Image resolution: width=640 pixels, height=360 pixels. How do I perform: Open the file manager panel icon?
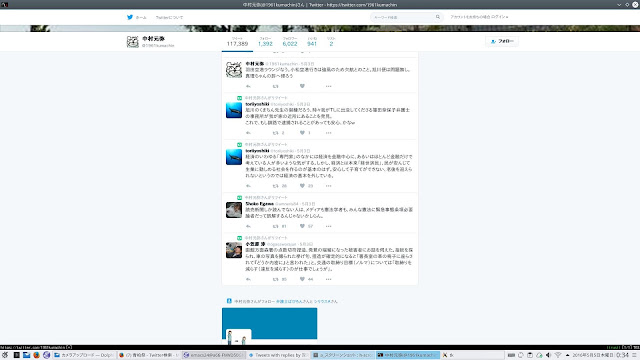point(27,355)
